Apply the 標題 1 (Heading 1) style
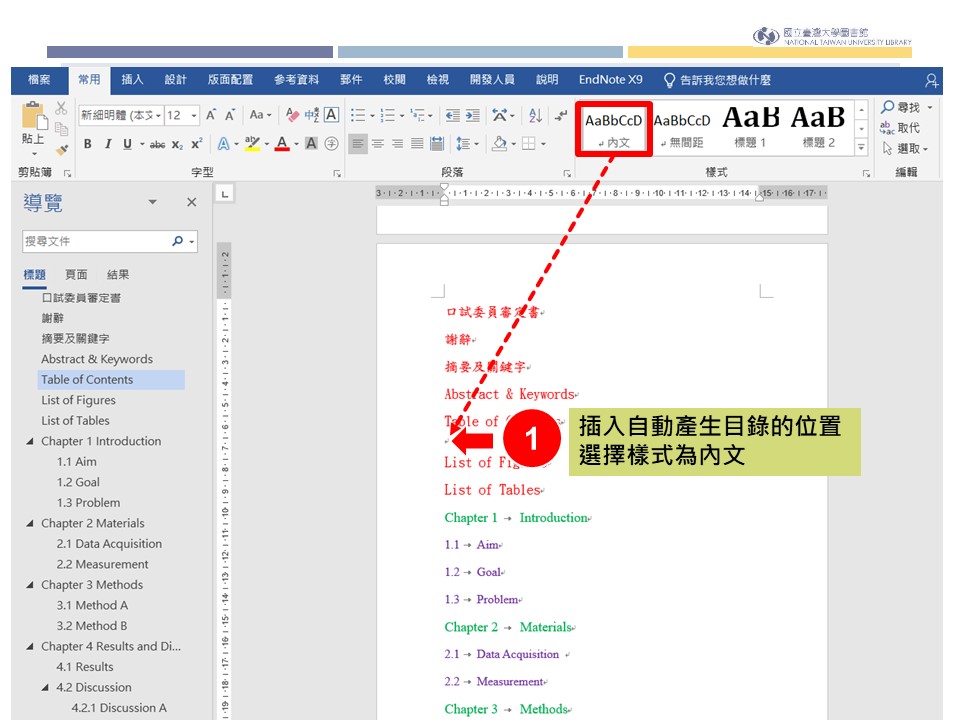Screen dimensions: 960x720 (x=751, y=129)
